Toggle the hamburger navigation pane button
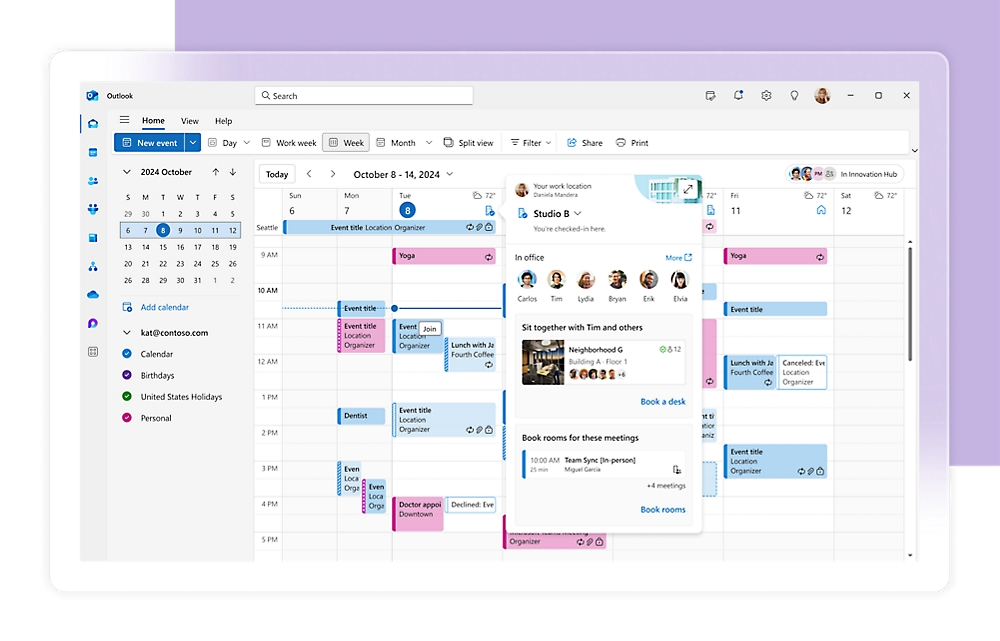 (x=124, y=120)
